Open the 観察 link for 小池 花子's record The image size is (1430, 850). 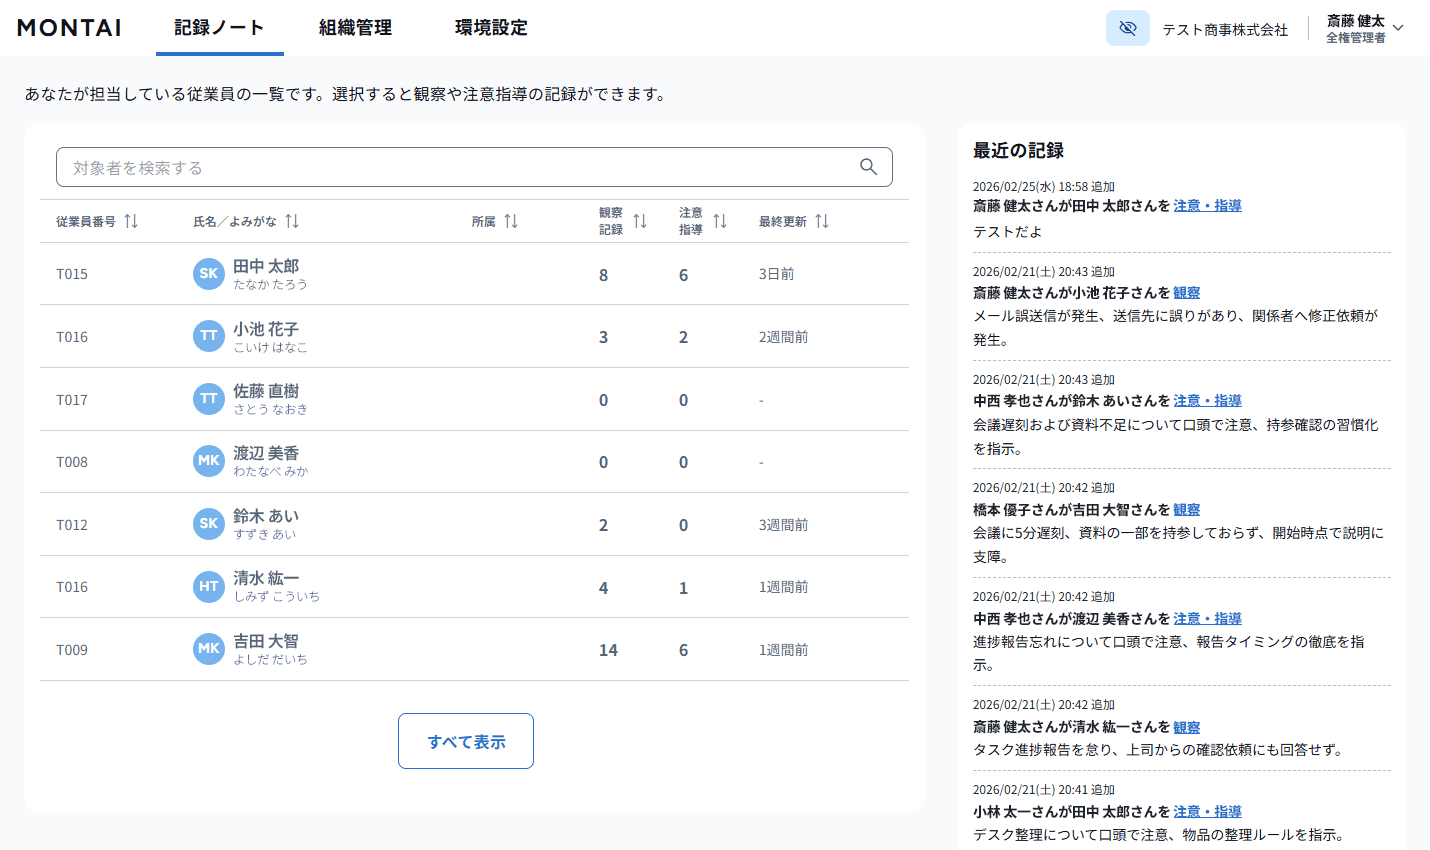tap(1186, 293)
